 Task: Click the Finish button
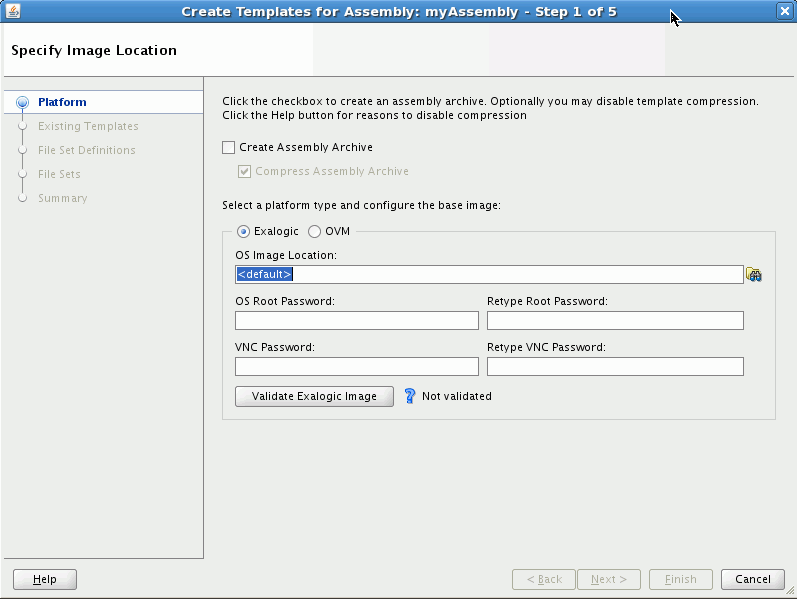(681, 579)
